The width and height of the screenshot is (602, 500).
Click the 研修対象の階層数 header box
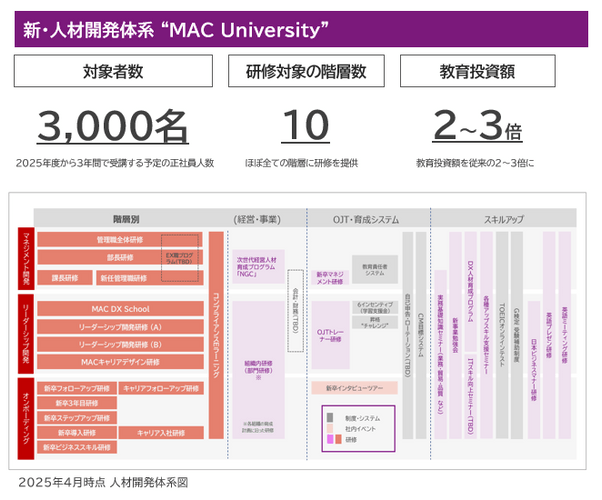(x=306, y=71)
